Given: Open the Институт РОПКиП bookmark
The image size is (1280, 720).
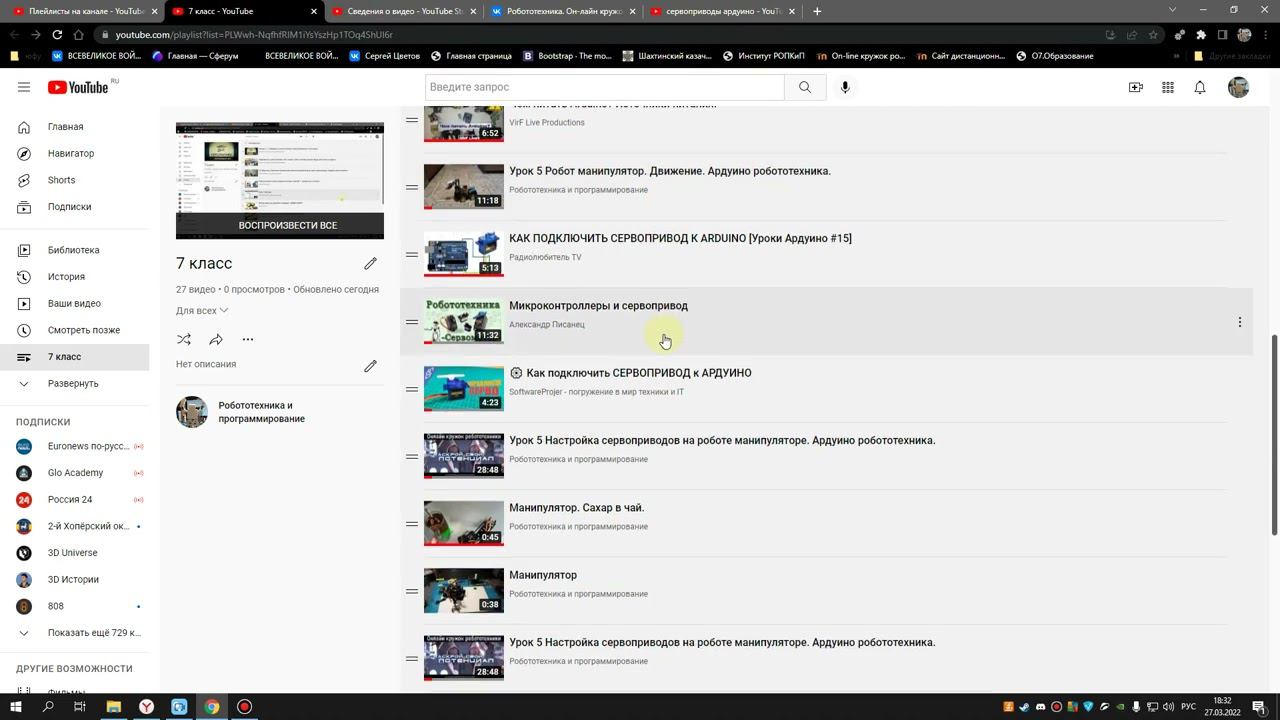Looking at the screenshot, I should point(763,56).
